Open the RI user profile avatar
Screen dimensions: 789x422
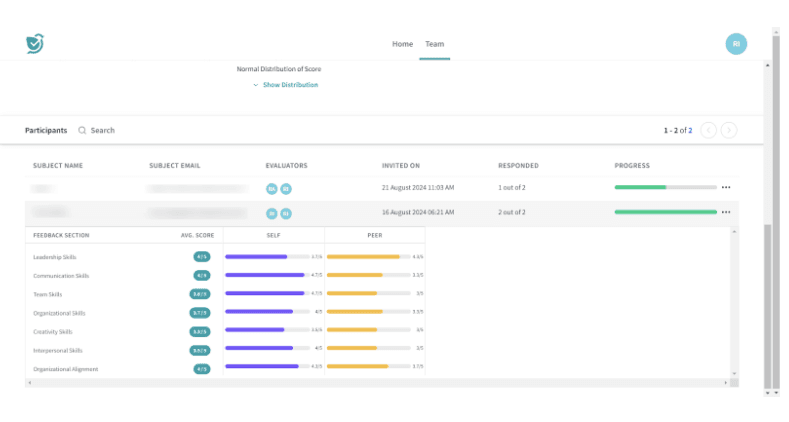736,44
